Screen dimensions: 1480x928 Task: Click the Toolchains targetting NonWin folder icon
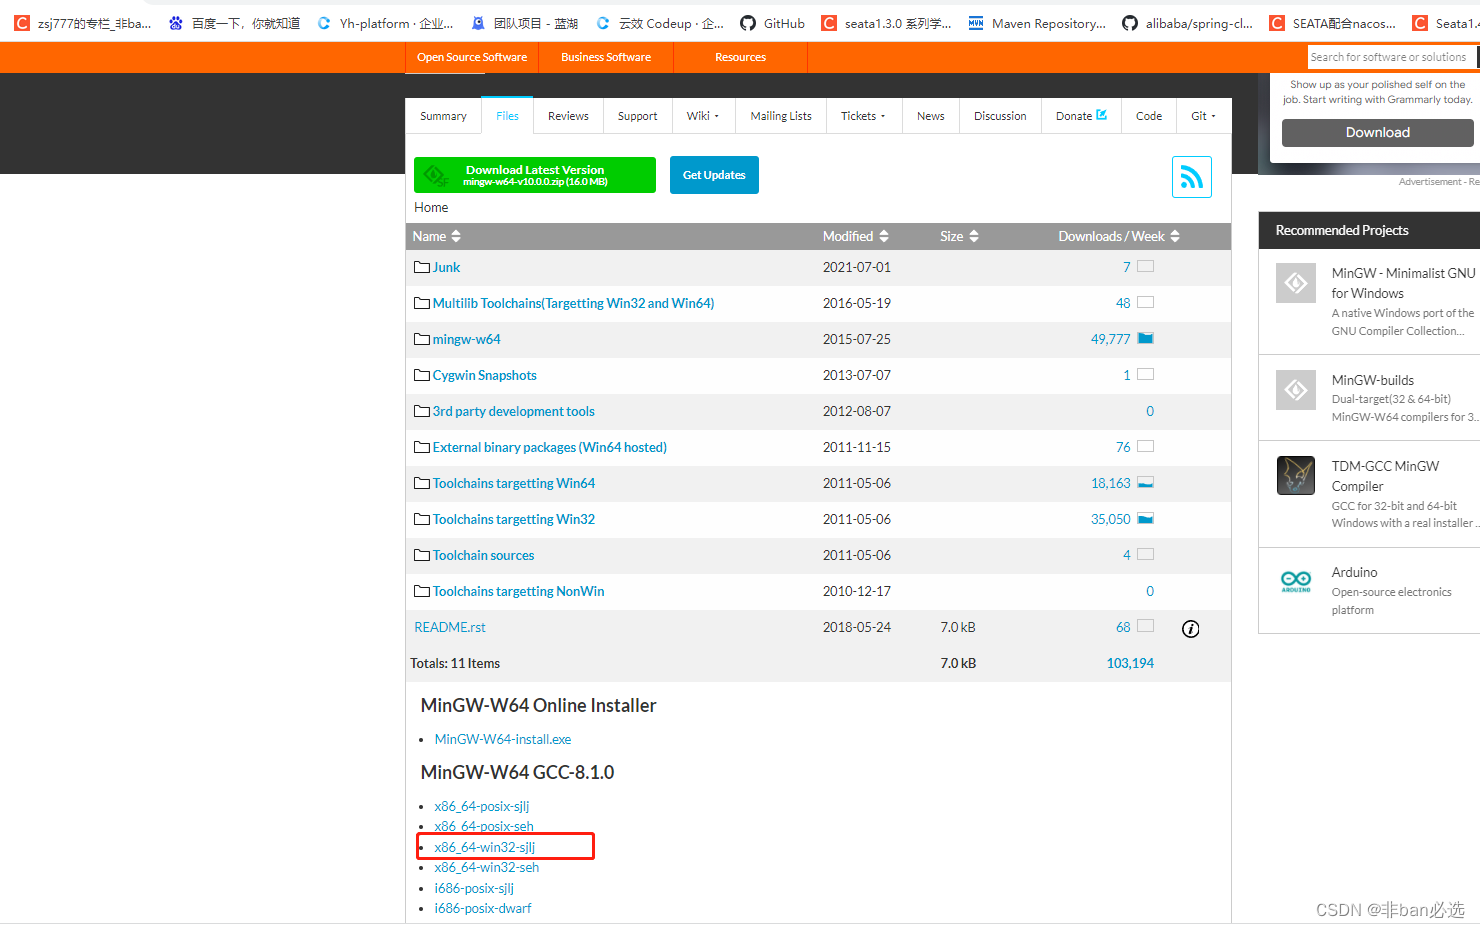(422, 591)
